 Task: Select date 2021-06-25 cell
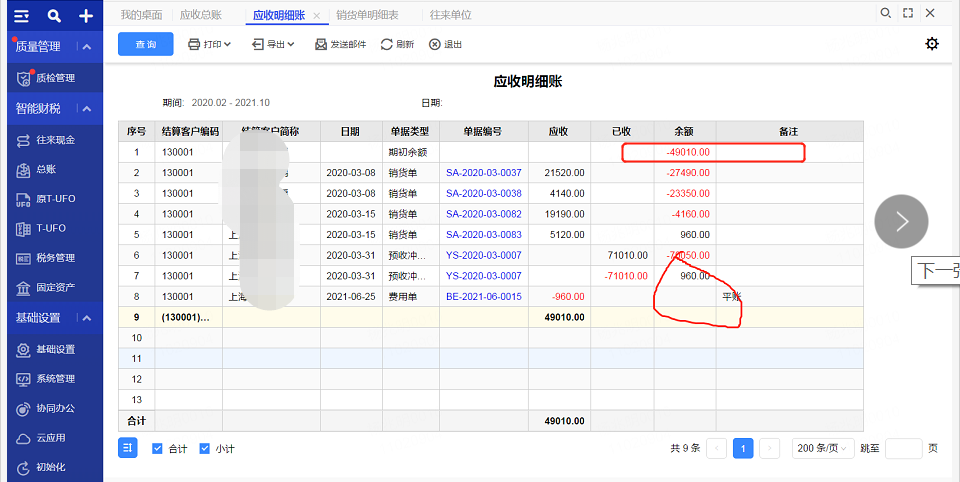(351, 296)
